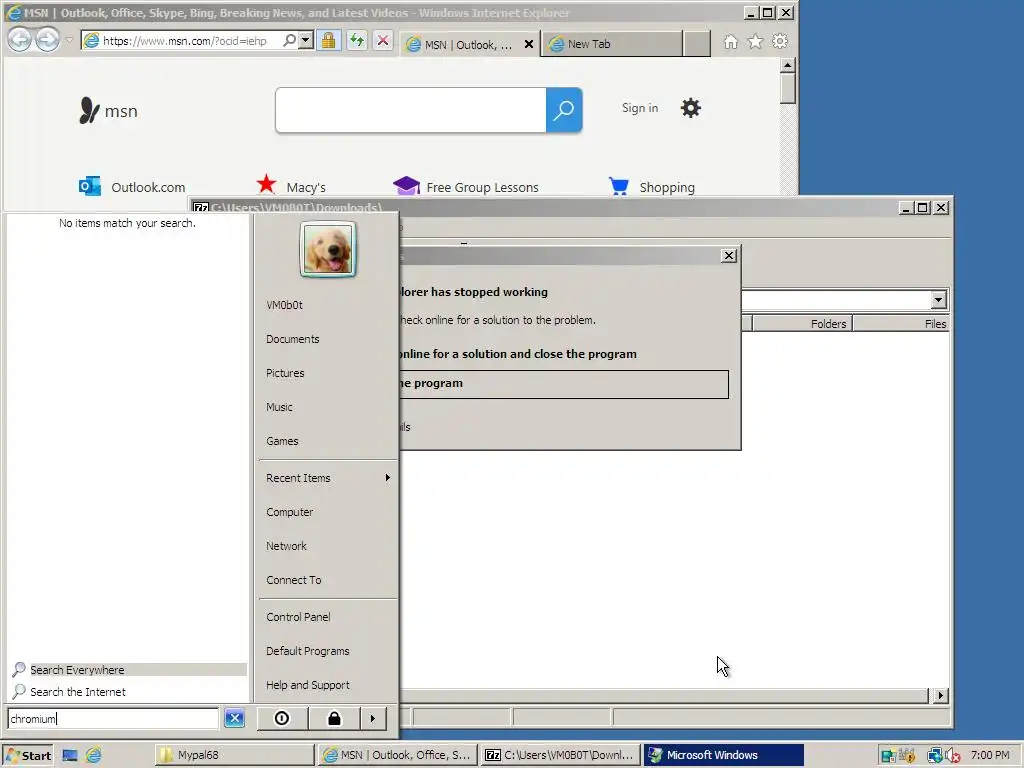
Task: Click the Sign in link on MSN
Action: (640, 108)
